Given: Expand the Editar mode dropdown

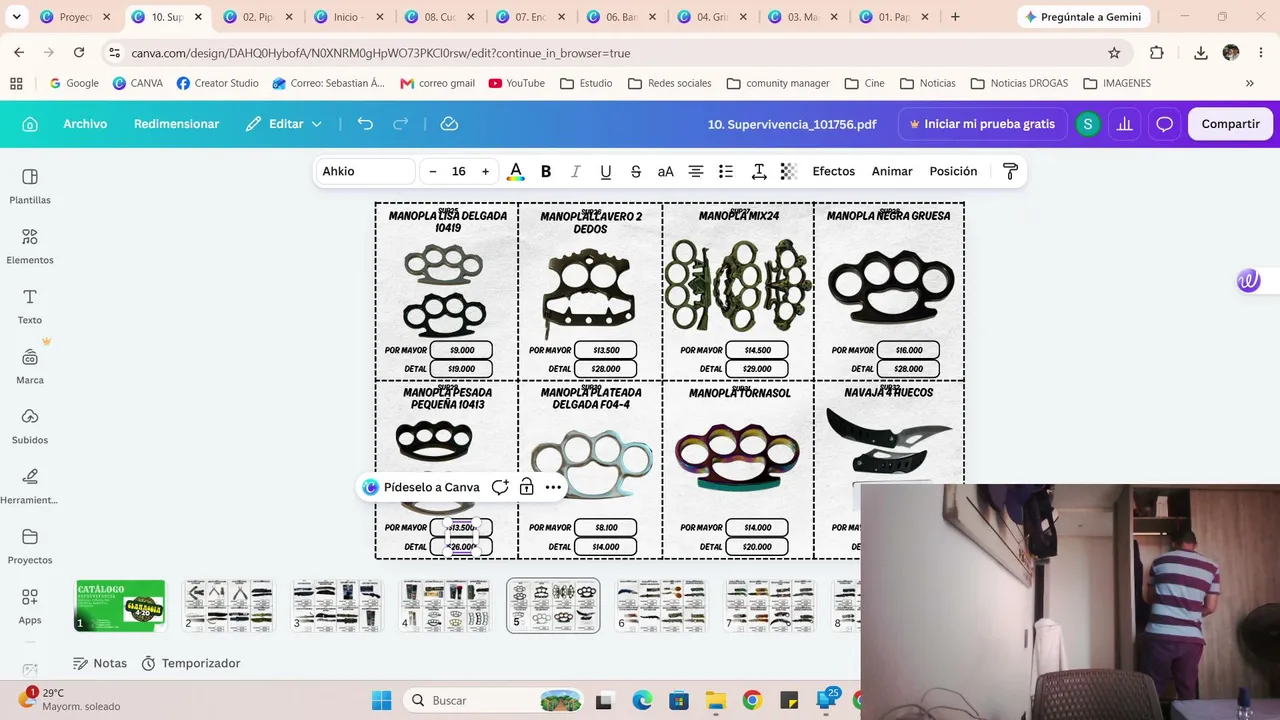Looking at the screenshot, I should tap(284, 124).
